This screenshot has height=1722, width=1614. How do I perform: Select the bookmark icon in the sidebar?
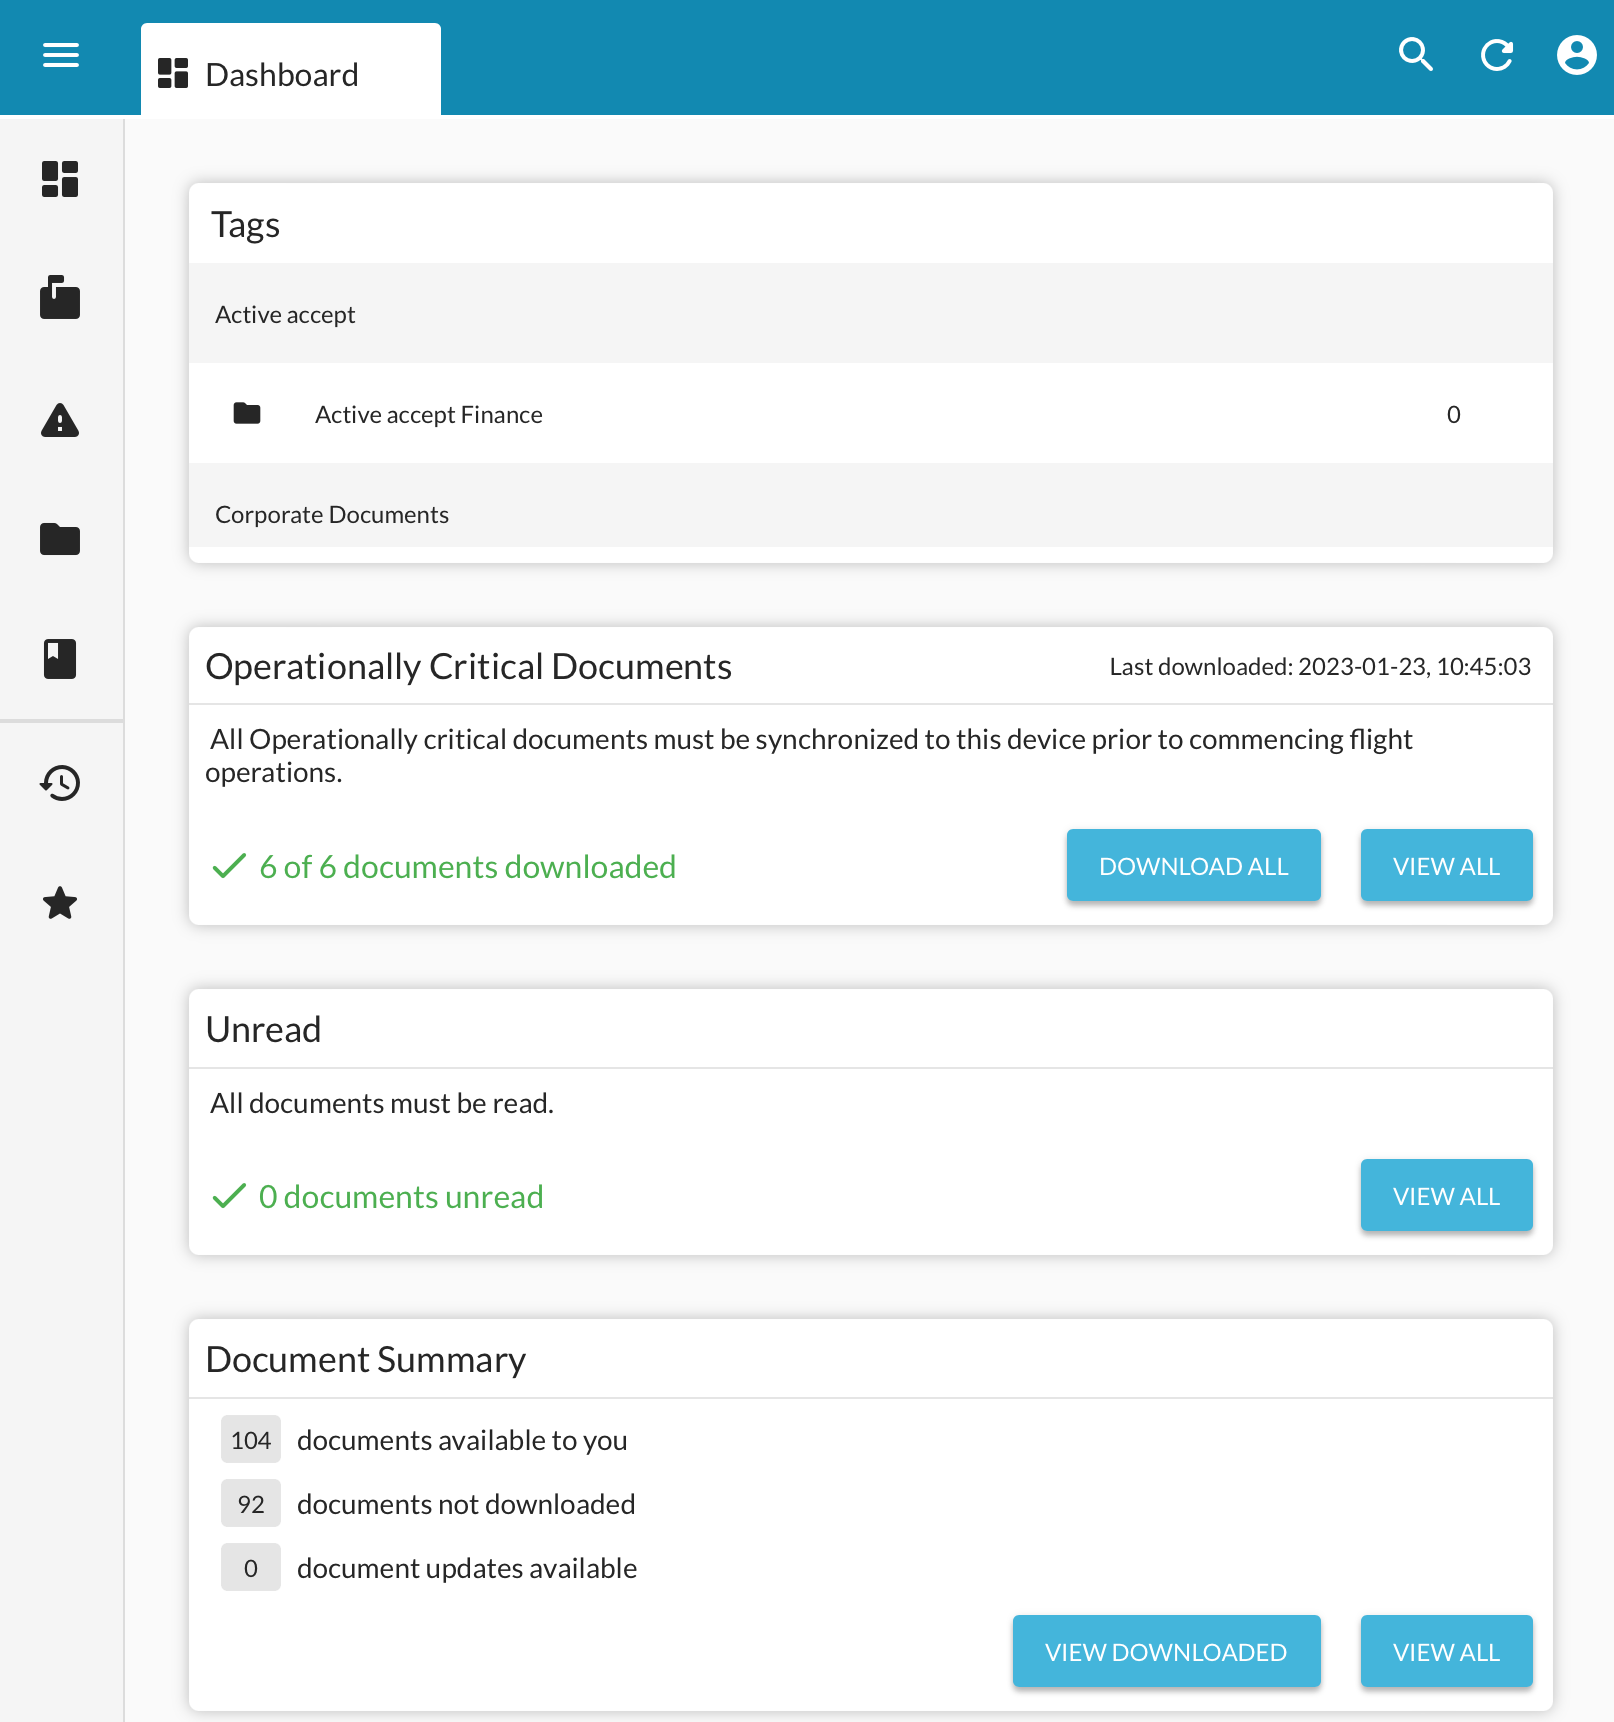[x=60, y=659]
